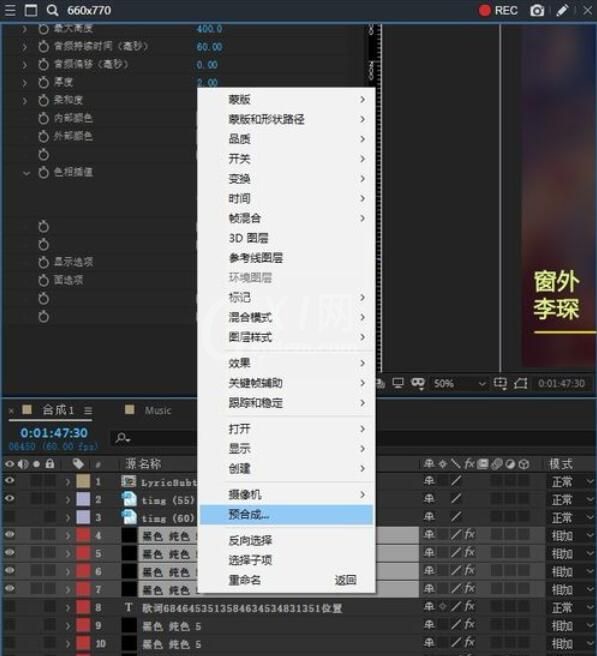597x656 pixels.
Task: Open the hamburger menu in recorder bar
Action: 10,10
